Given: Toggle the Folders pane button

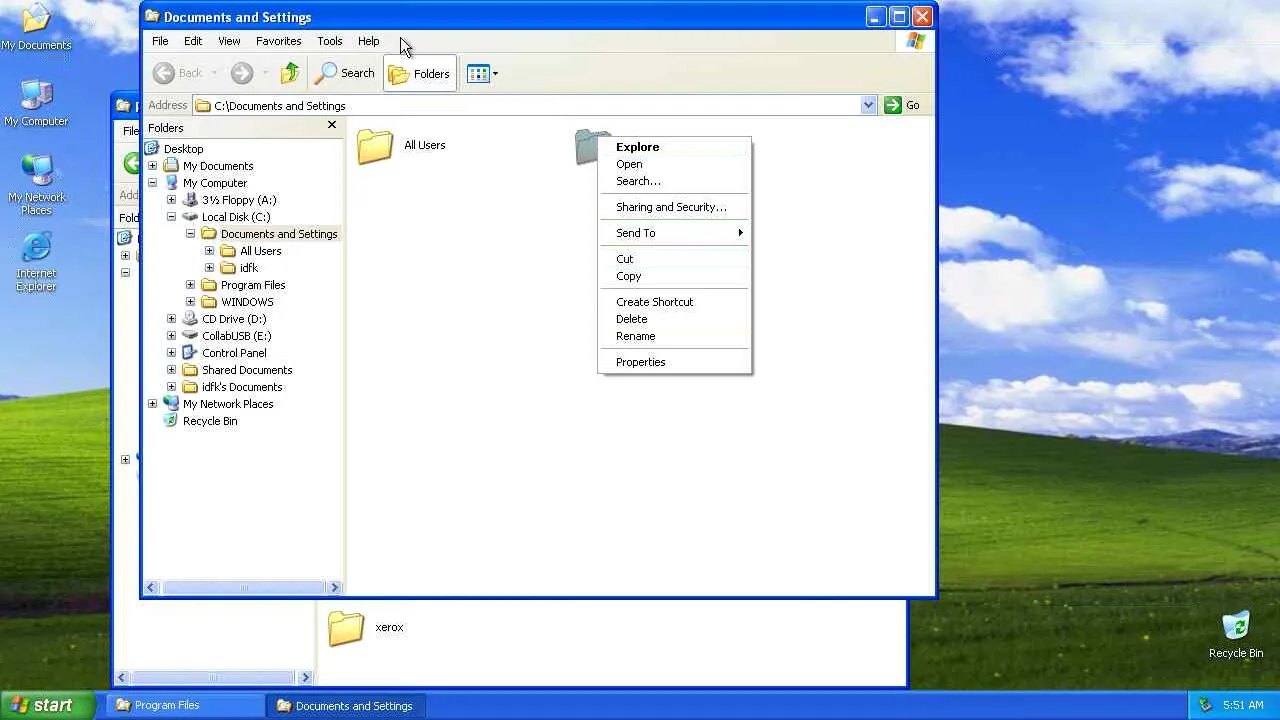Looking at the screenshot, I should 420,73.
